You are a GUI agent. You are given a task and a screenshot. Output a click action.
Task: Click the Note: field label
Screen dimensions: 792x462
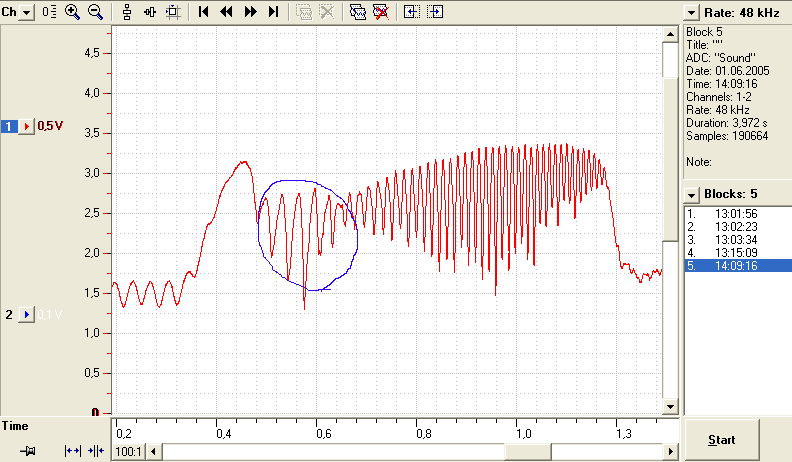coord(699,162)
